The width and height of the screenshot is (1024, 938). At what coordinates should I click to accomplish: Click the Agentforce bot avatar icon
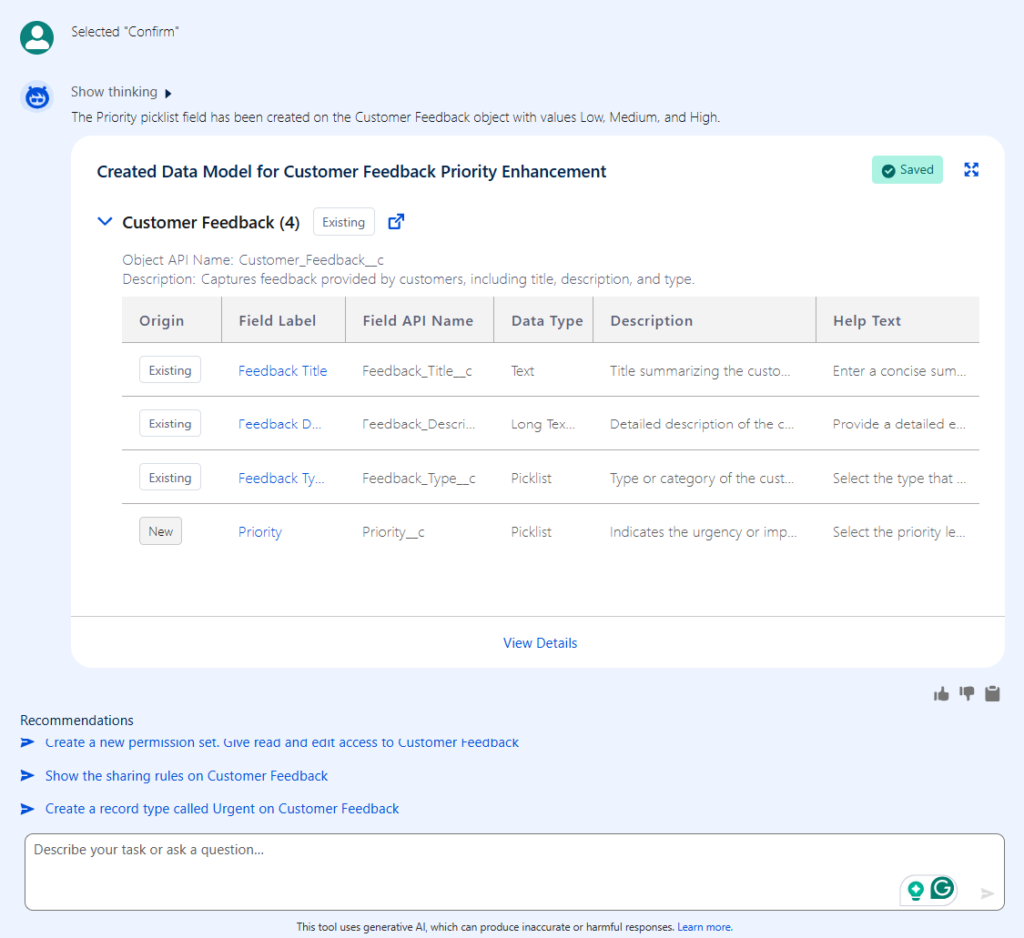click(37, 97)
